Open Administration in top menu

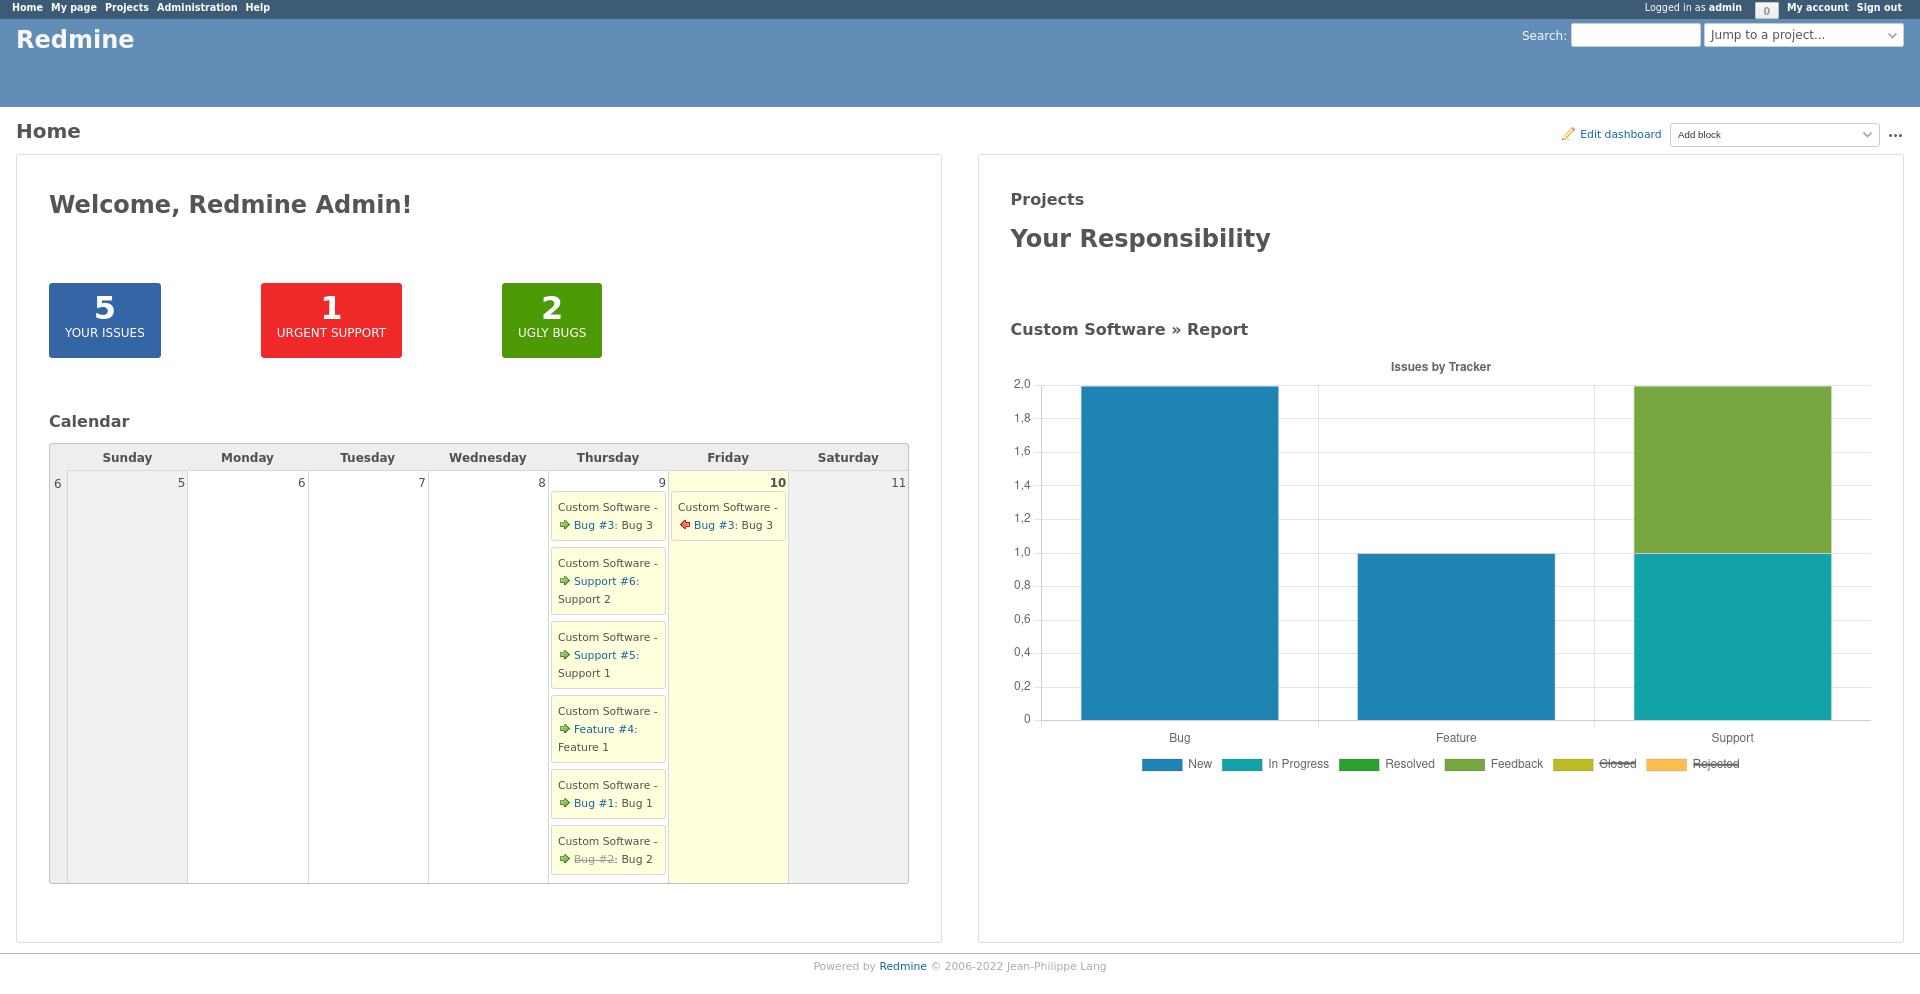pos(197,7)
